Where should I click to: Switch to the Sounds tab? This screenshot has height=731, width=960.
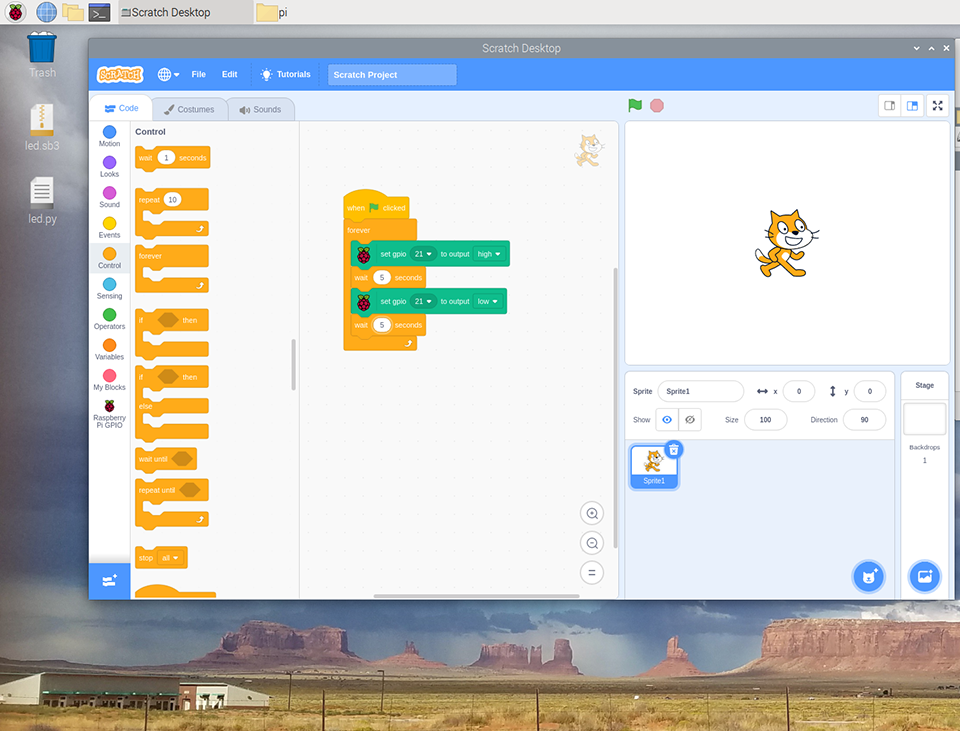click(261, 110)
